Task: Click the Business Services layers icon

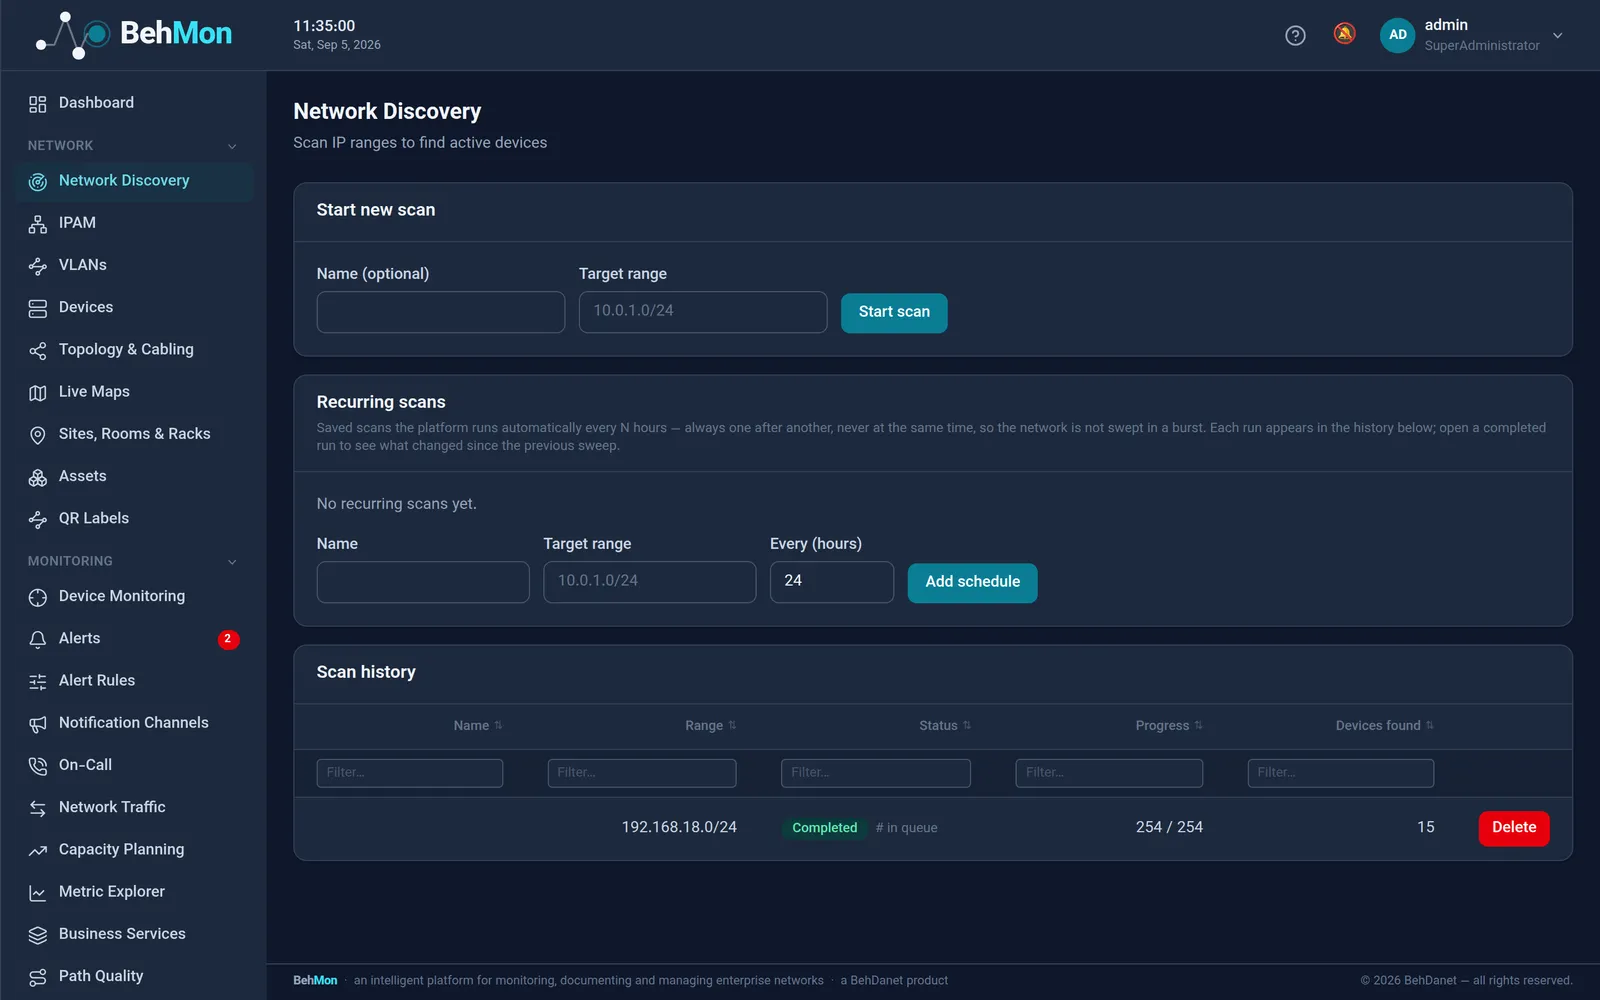Action: pos(38,935)
